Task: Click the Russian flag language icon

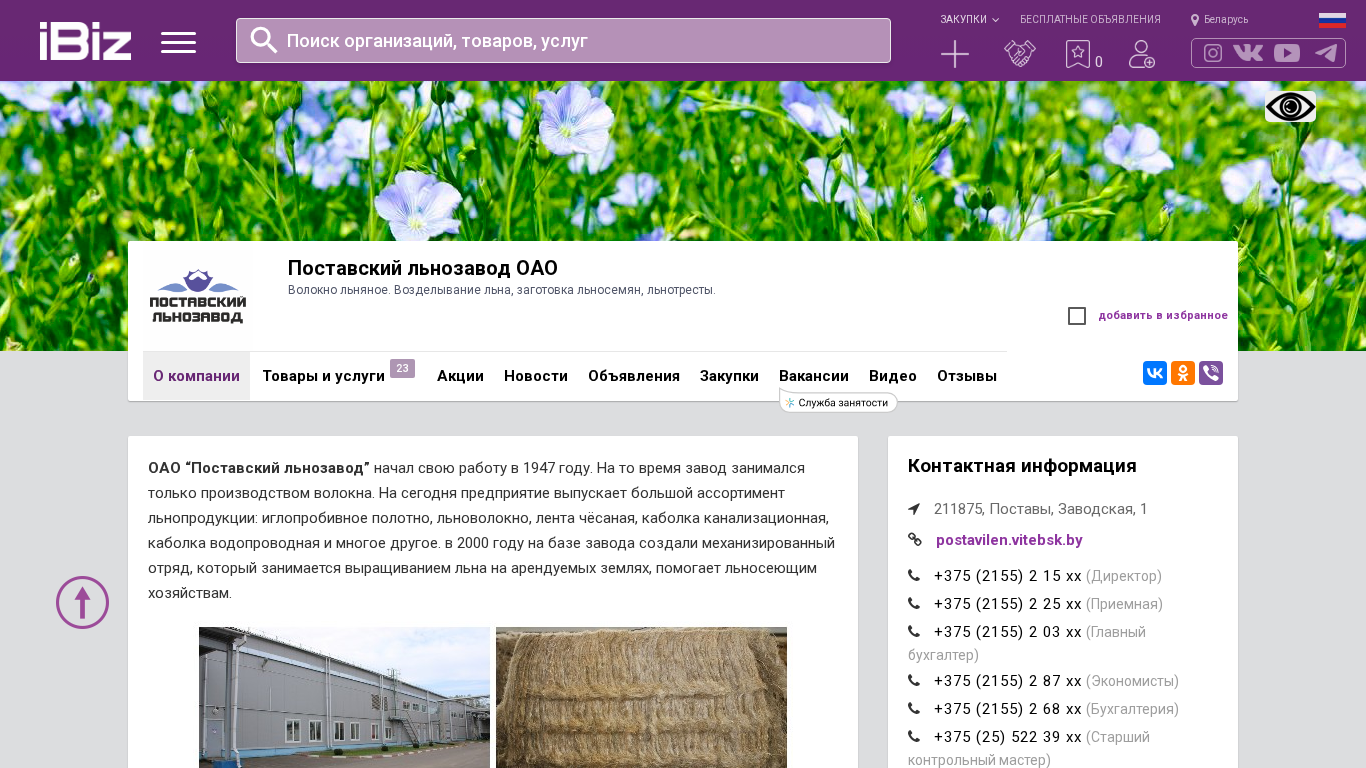Action: tap(1332, 20)
